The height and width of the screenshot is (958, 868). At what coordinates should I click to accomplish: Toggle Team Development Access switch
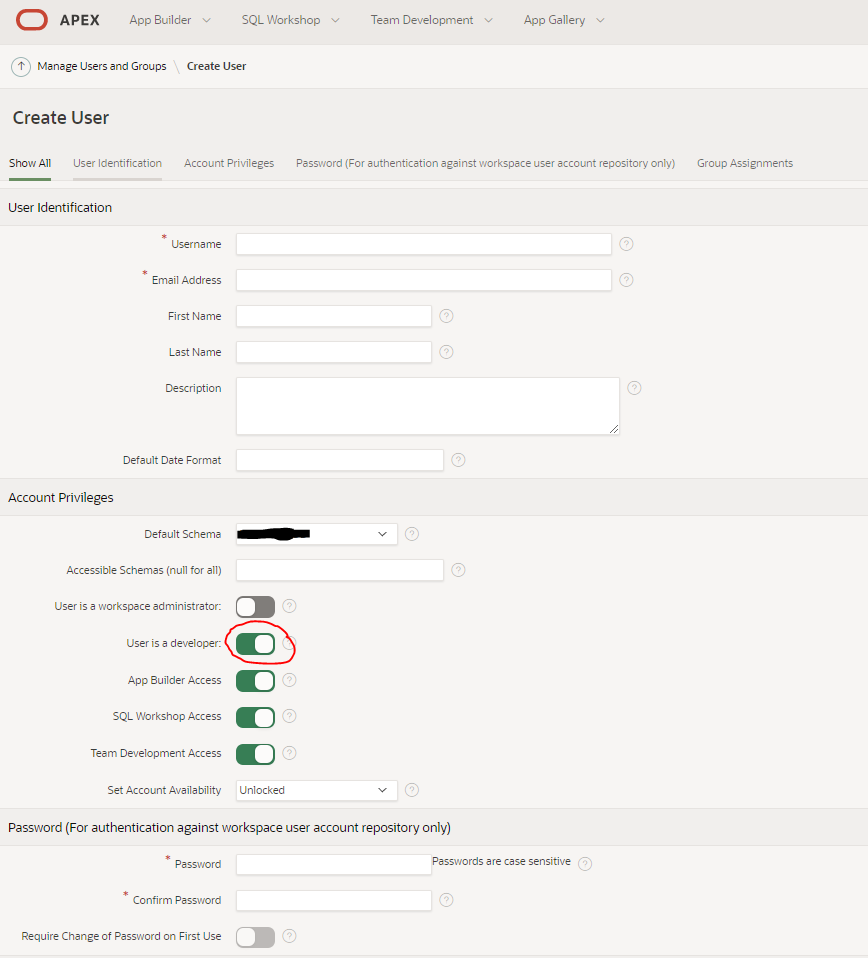[x=255, y=754]
